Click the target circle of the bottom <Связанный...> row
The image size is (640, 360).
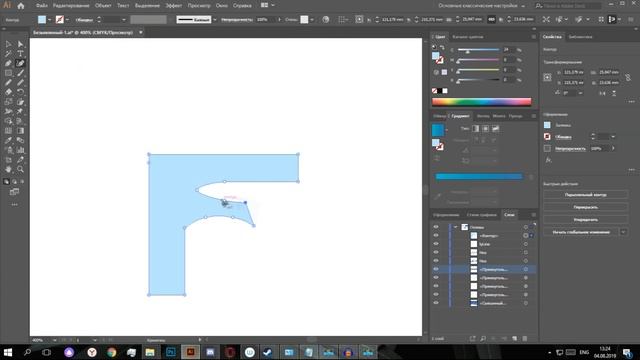click(526, 303)
